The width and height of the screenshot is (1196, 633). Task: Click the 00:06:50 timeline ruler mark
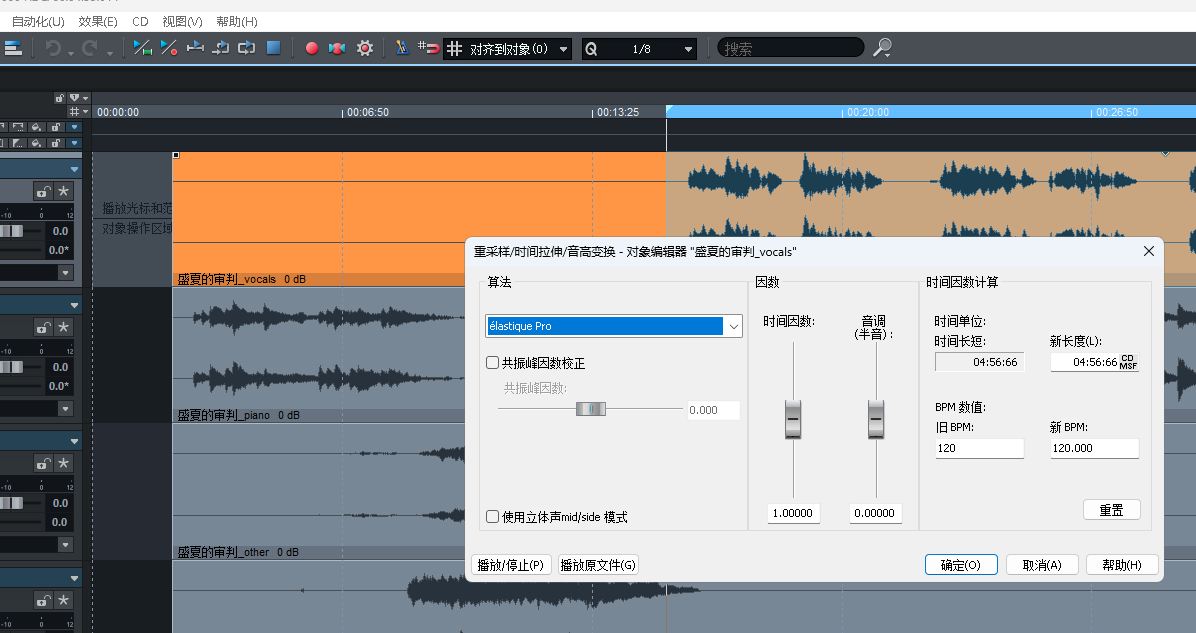[368, 112]
